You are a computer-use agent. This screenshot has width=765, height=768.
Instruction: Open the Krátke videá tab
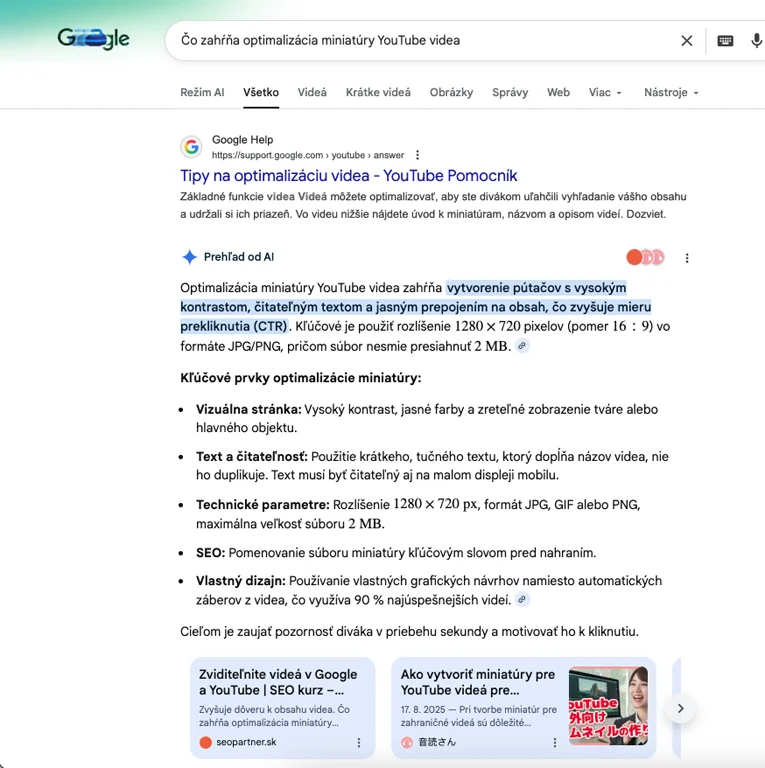coord(378,93)
